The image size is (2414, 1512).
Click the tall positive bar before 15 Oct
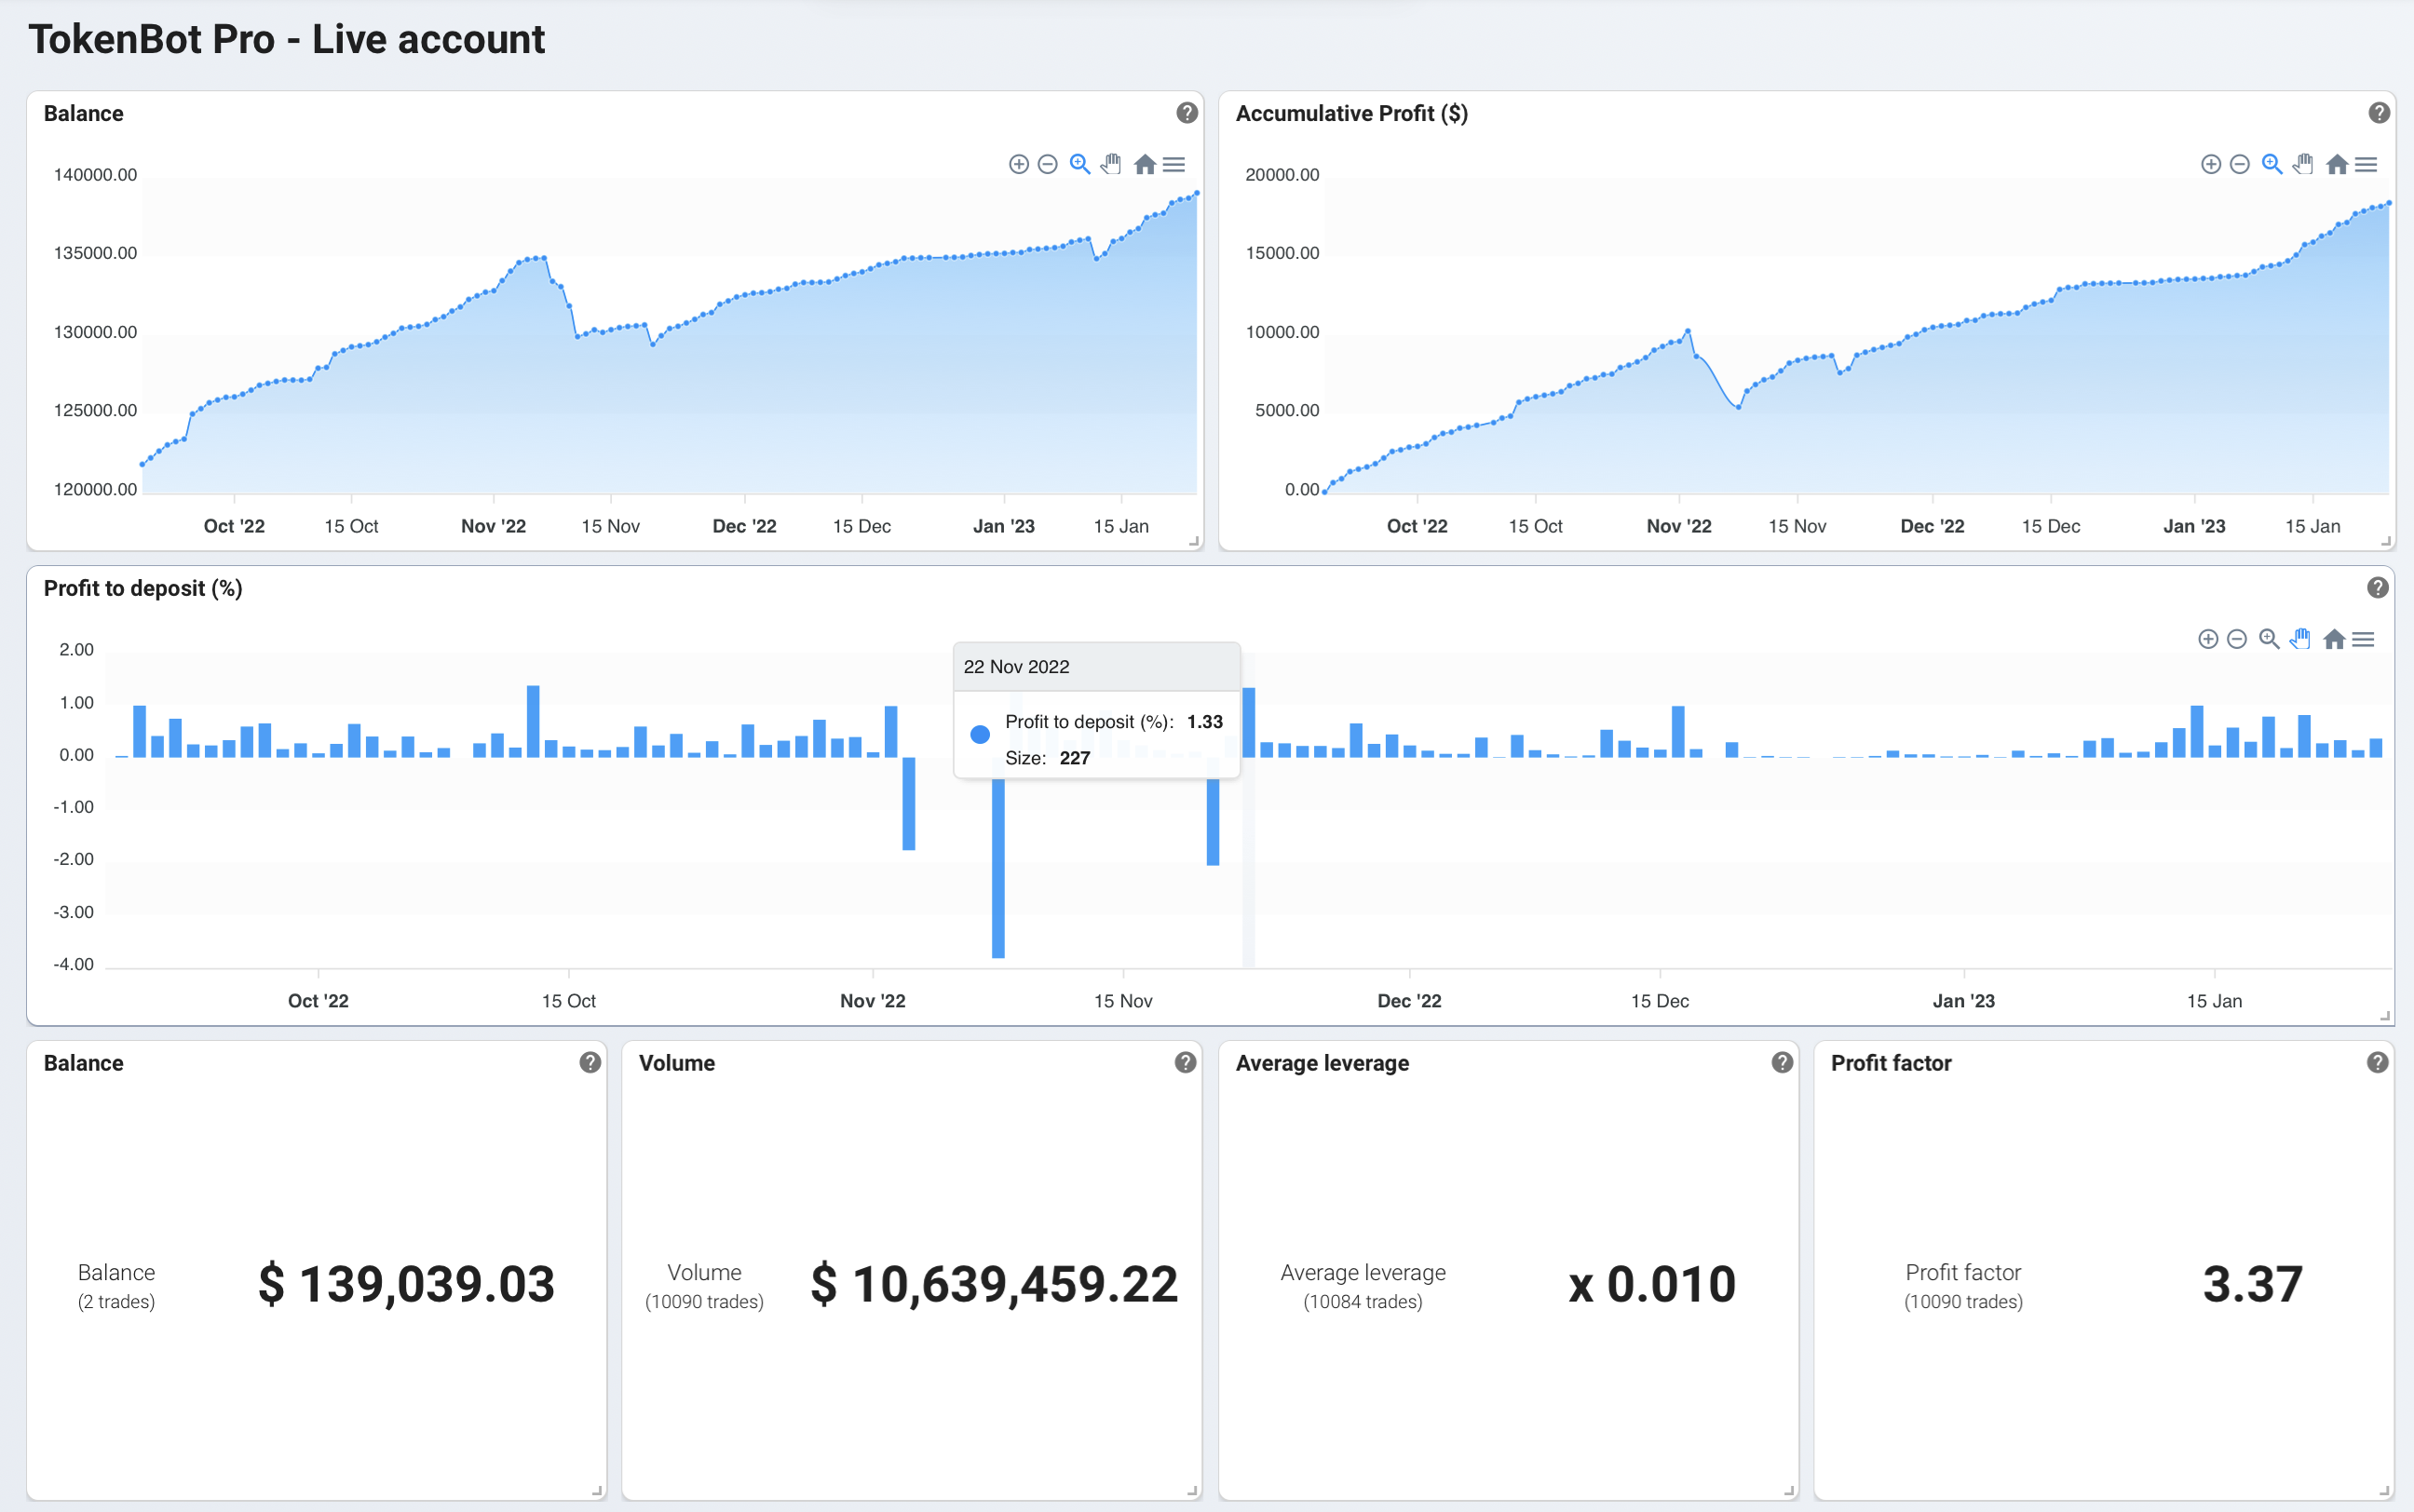point(533,721)
